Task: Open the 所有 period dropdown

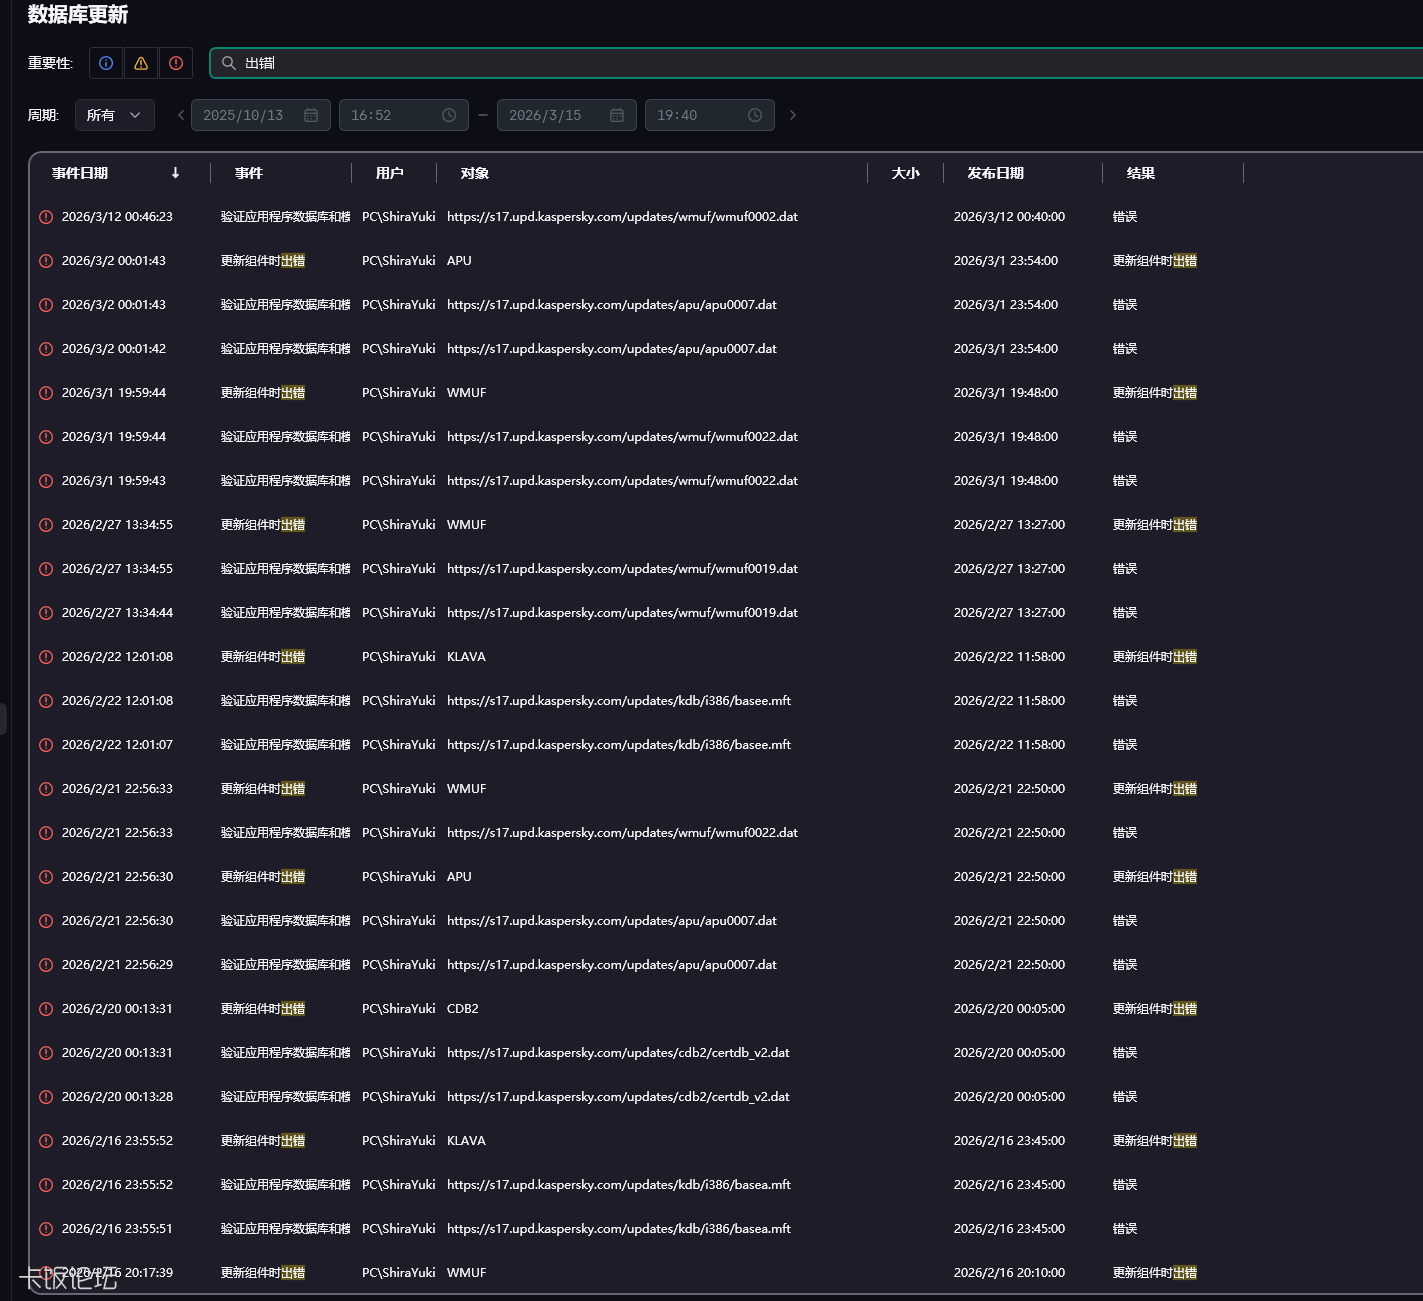Action: 114,115
